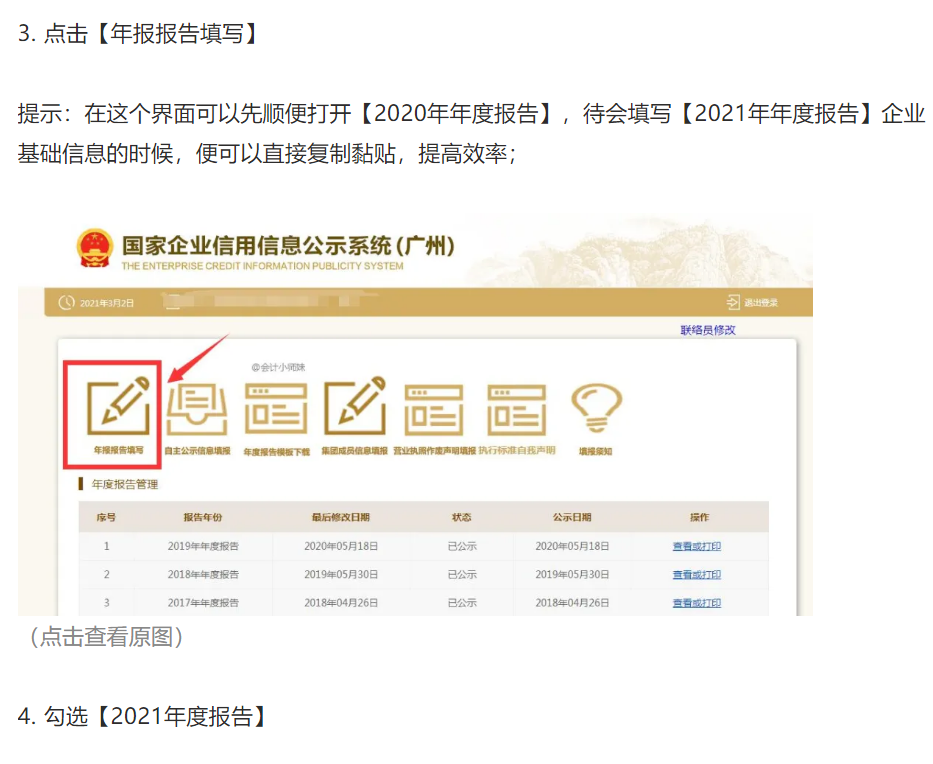The width and height of the screenshot is (933, 764).
Task: Click 2019年05月30日 in 公示日期 column
Action: click(572, 574)
